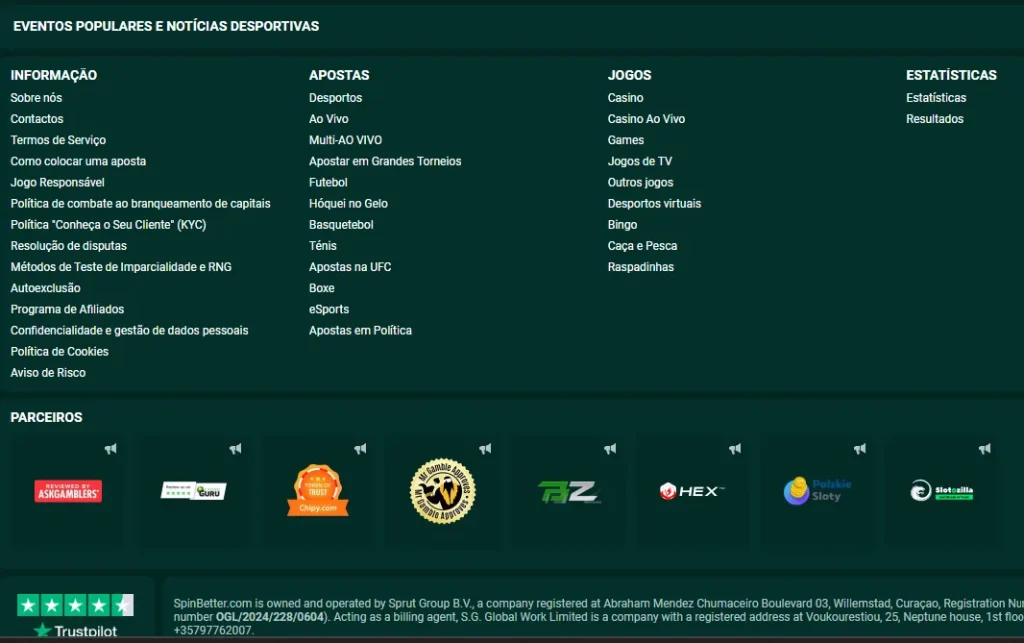Open Métodos de Teste de Imparcialidade e RNG
Image resolution: width=1024 pixels, height=643 pixels.
click(x=121, y=267)
